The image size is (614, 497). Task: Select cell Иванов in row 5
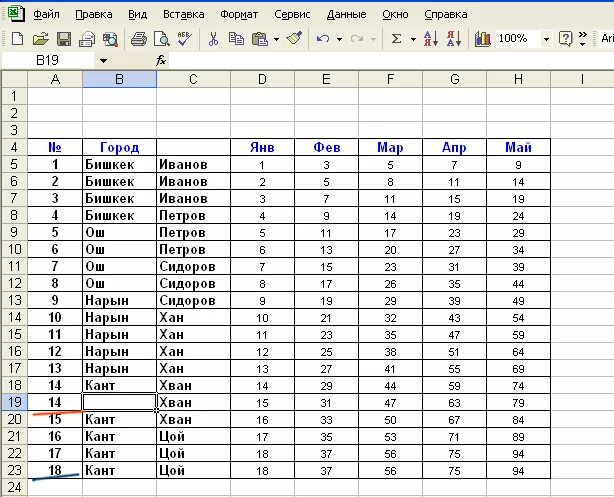[193, 164]
